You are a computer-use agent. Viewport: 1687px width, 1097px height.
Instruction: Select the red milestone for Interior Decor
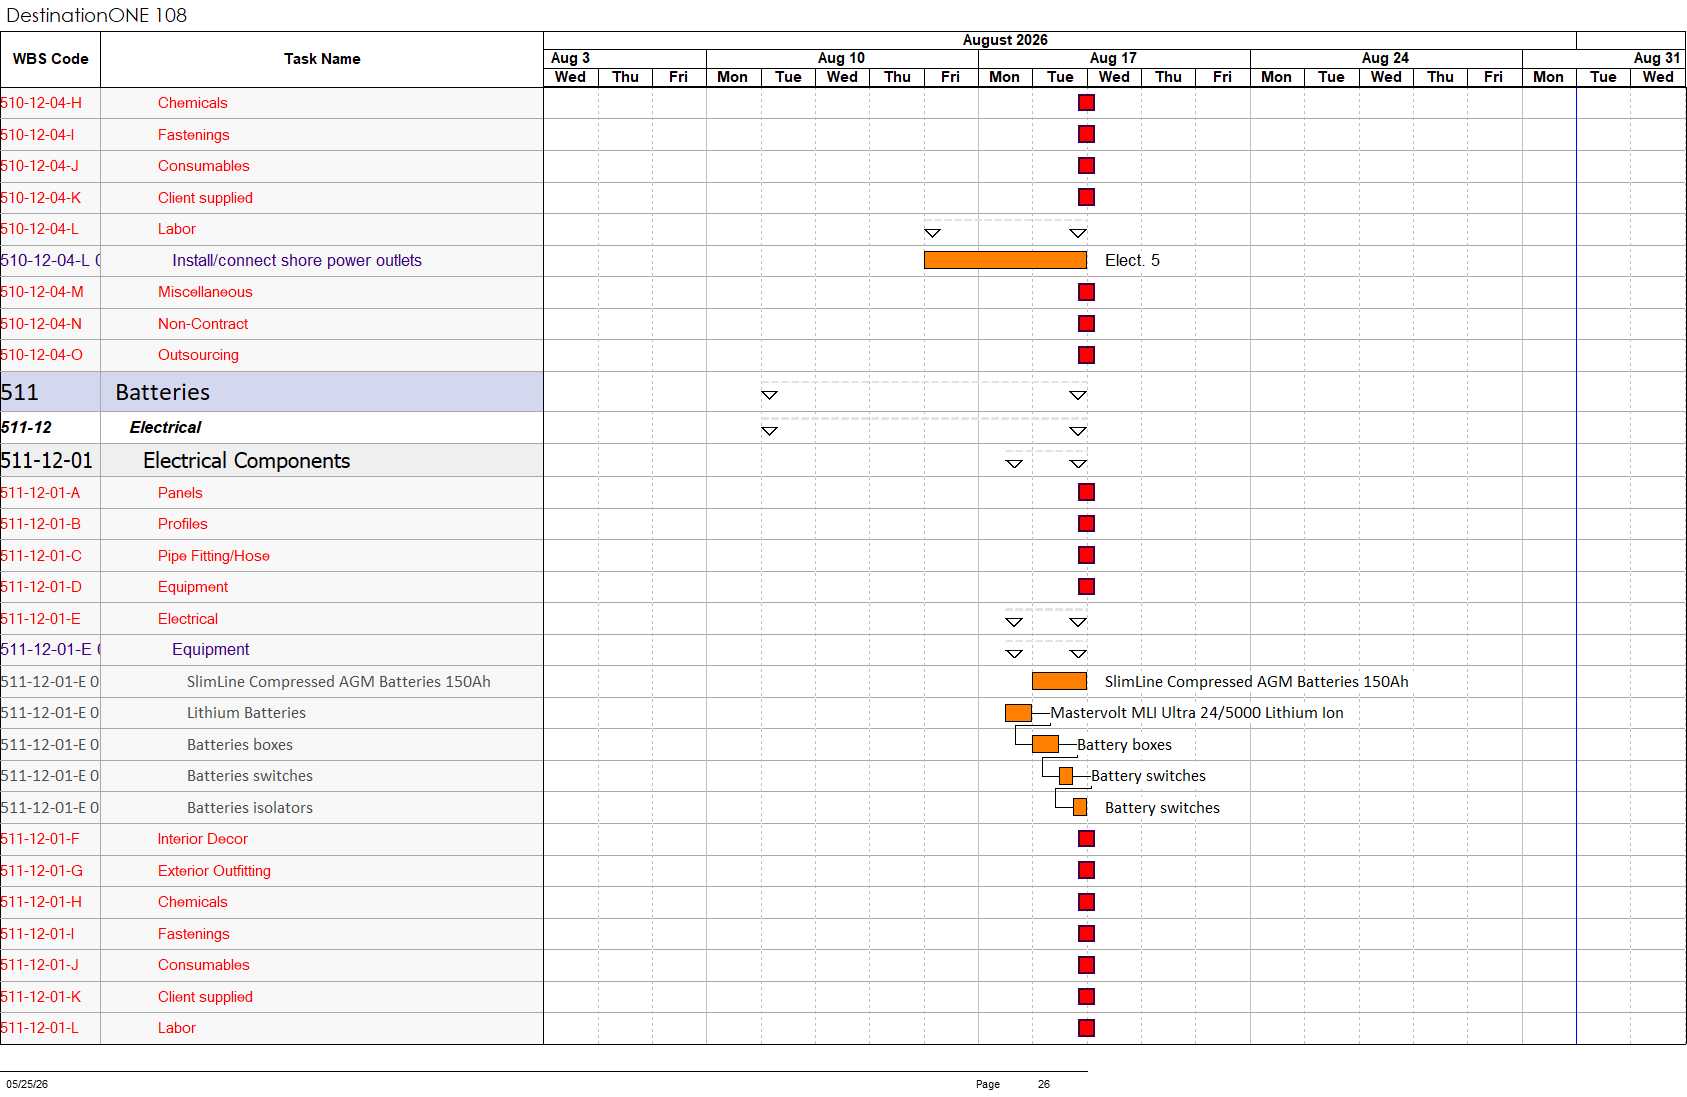tap(1086, 839)
